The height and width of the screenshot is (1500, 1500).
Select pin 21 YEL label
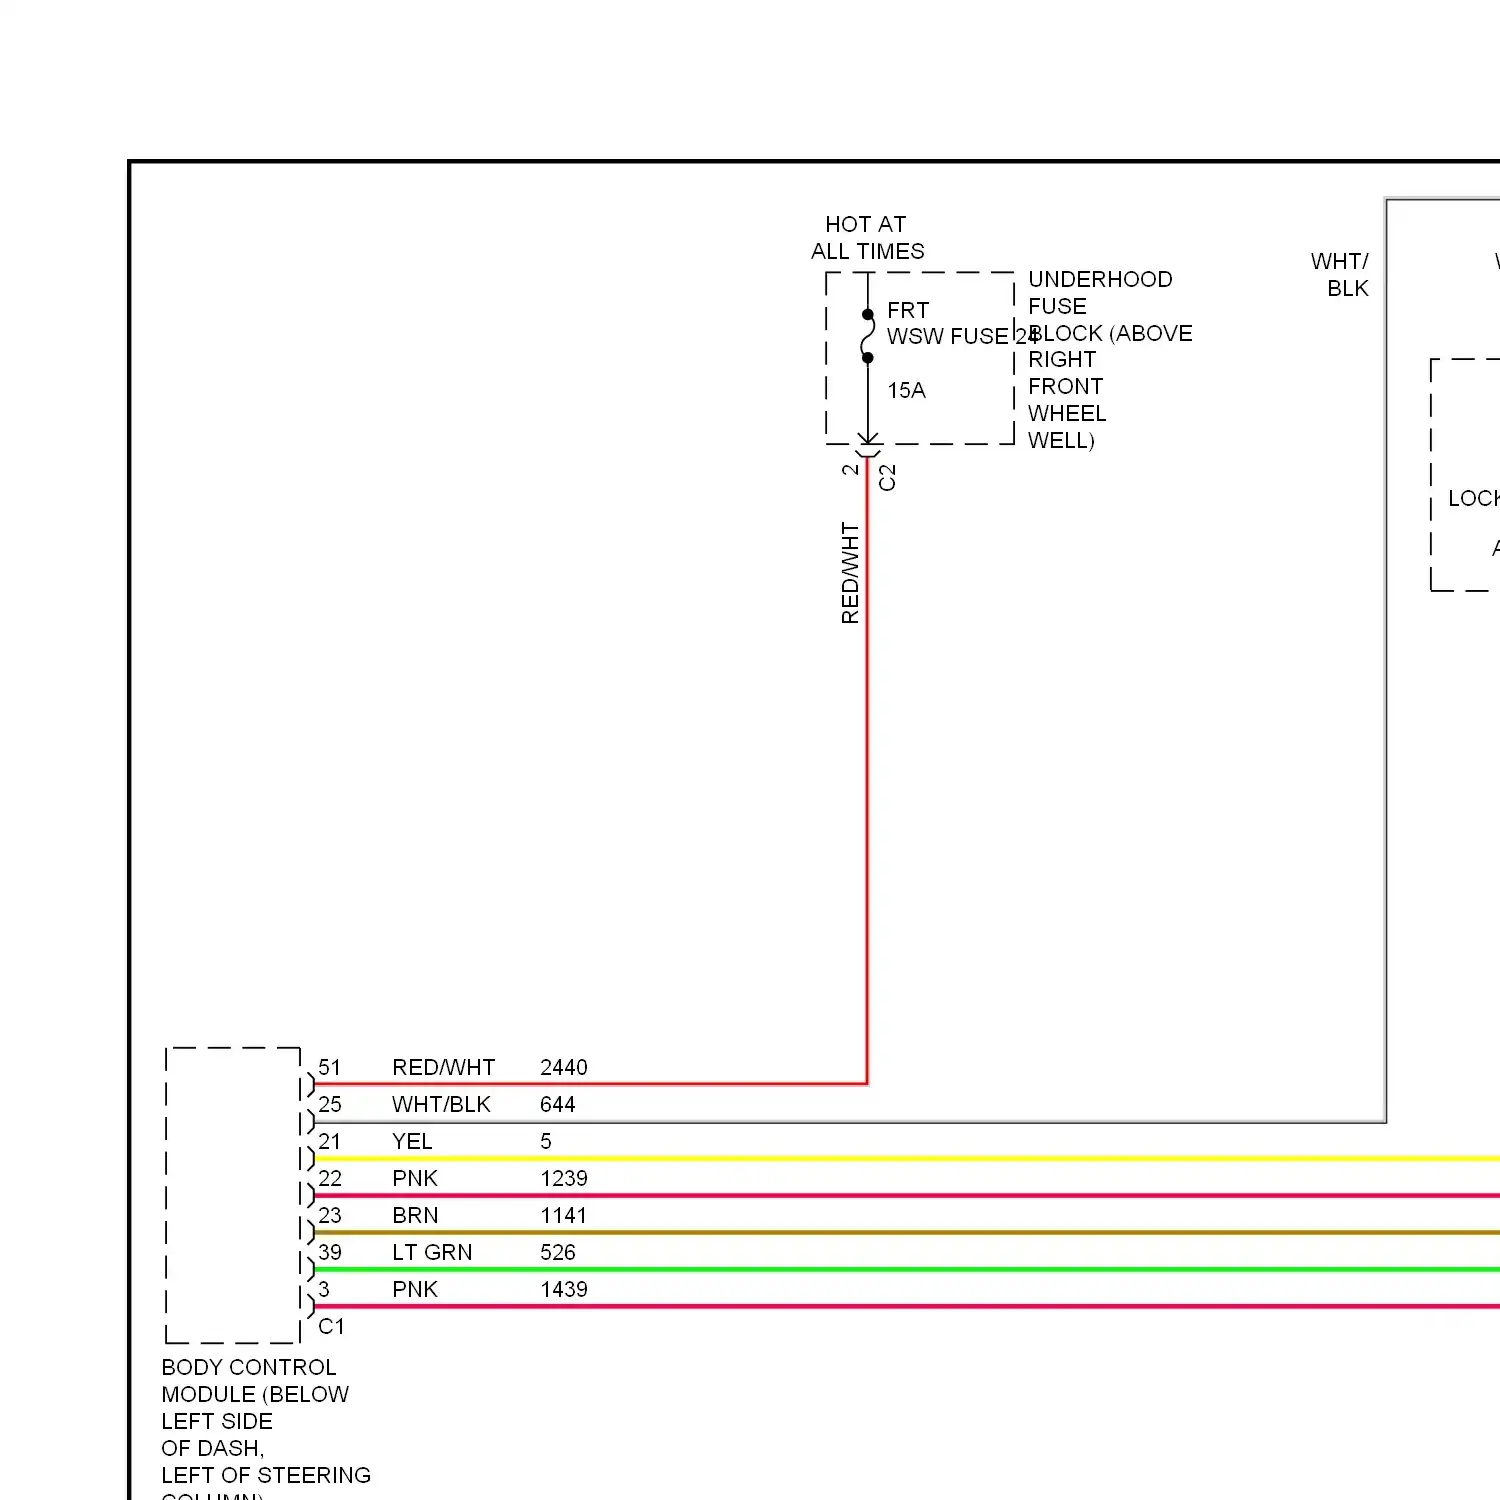pyautogui.click(x=412, y=1141)
